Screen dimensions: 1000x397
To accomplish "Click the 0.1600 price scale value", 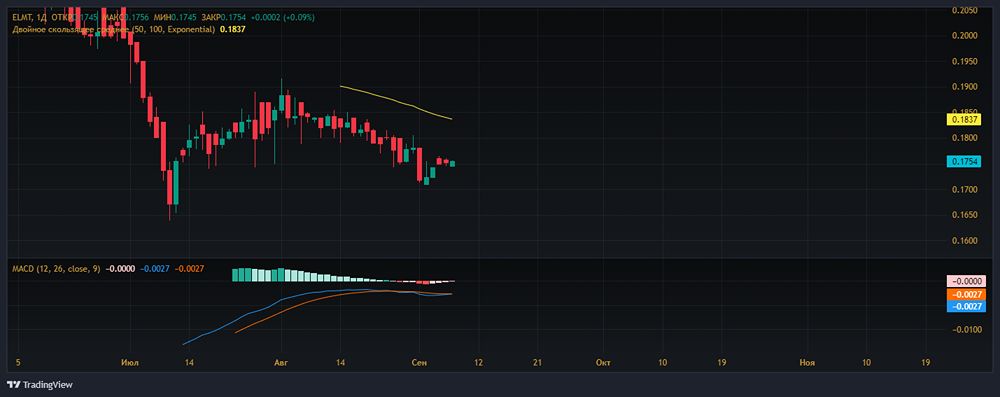I will pyautogui.click(x=964, y=241).
